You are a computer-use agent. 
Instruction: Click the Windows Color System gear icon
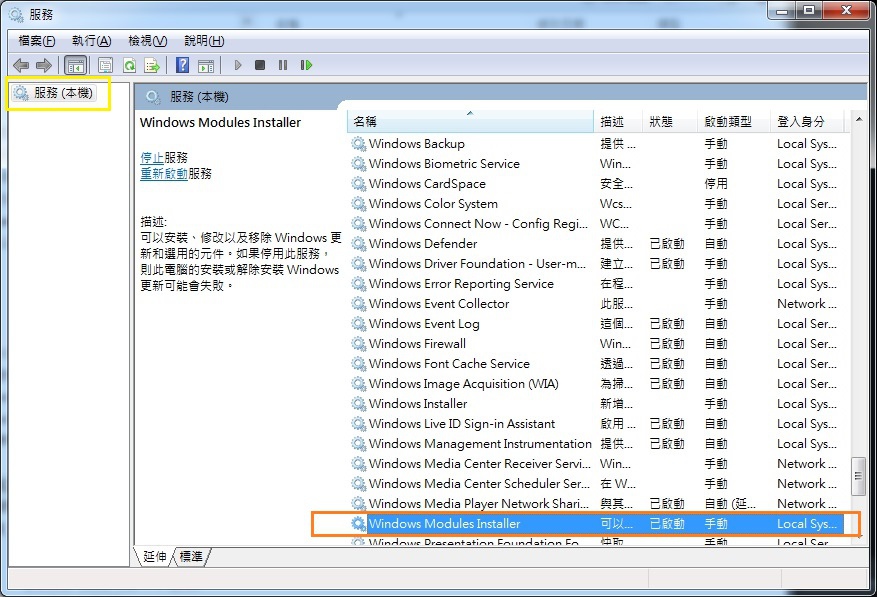[x=359, y=204]
